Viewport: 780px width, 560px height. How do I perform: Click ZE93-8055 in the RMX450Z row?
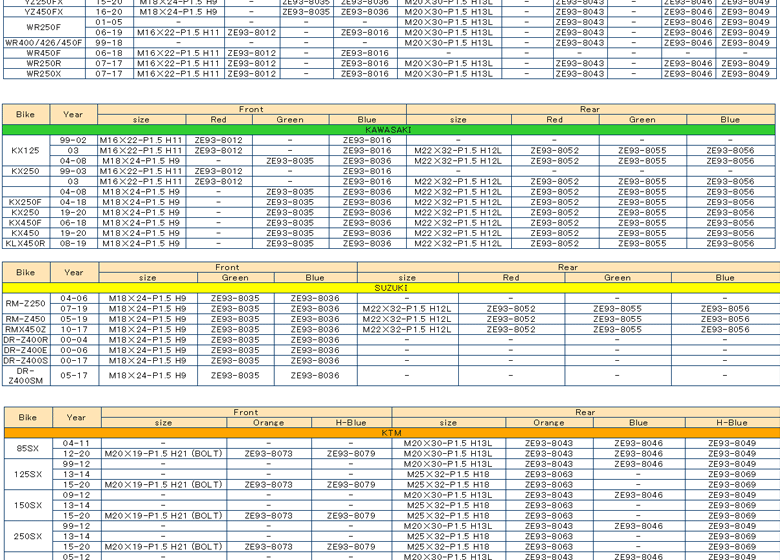618,330
